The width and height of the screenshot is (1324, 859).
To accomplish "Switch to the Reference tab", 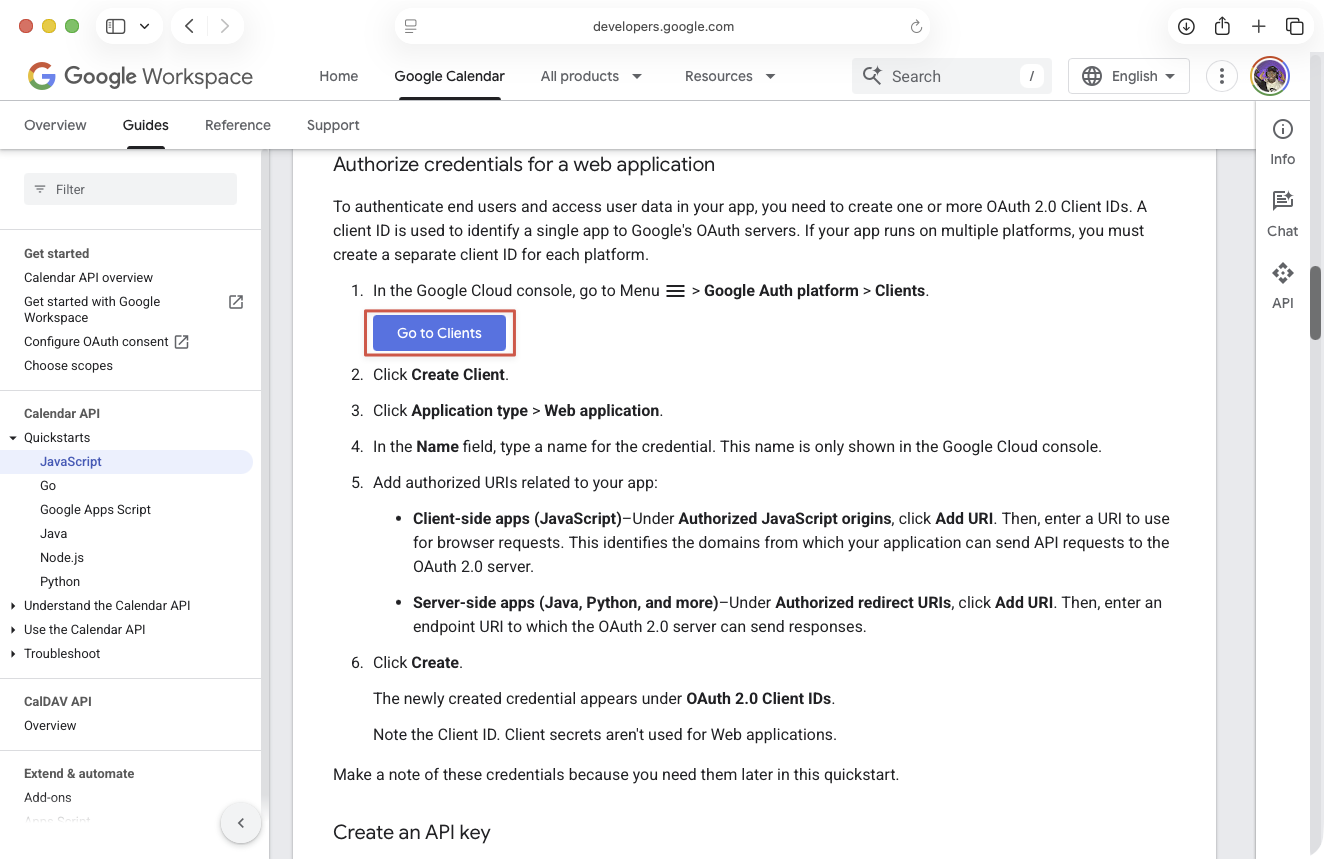I will pos(238,125).
